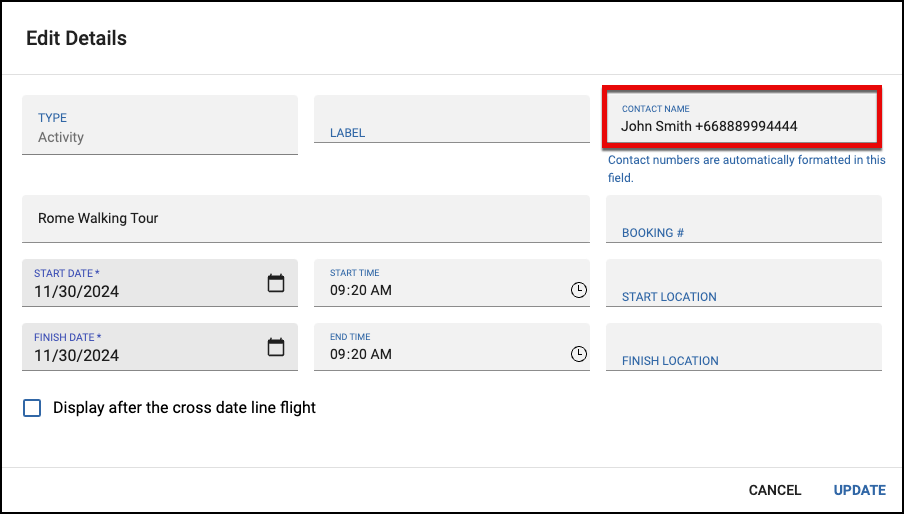Image resolution: width=904 pixels, height=514 pixels.
Task: Open the Start Date calendar picker icon
Action: [x=276, y=283]
